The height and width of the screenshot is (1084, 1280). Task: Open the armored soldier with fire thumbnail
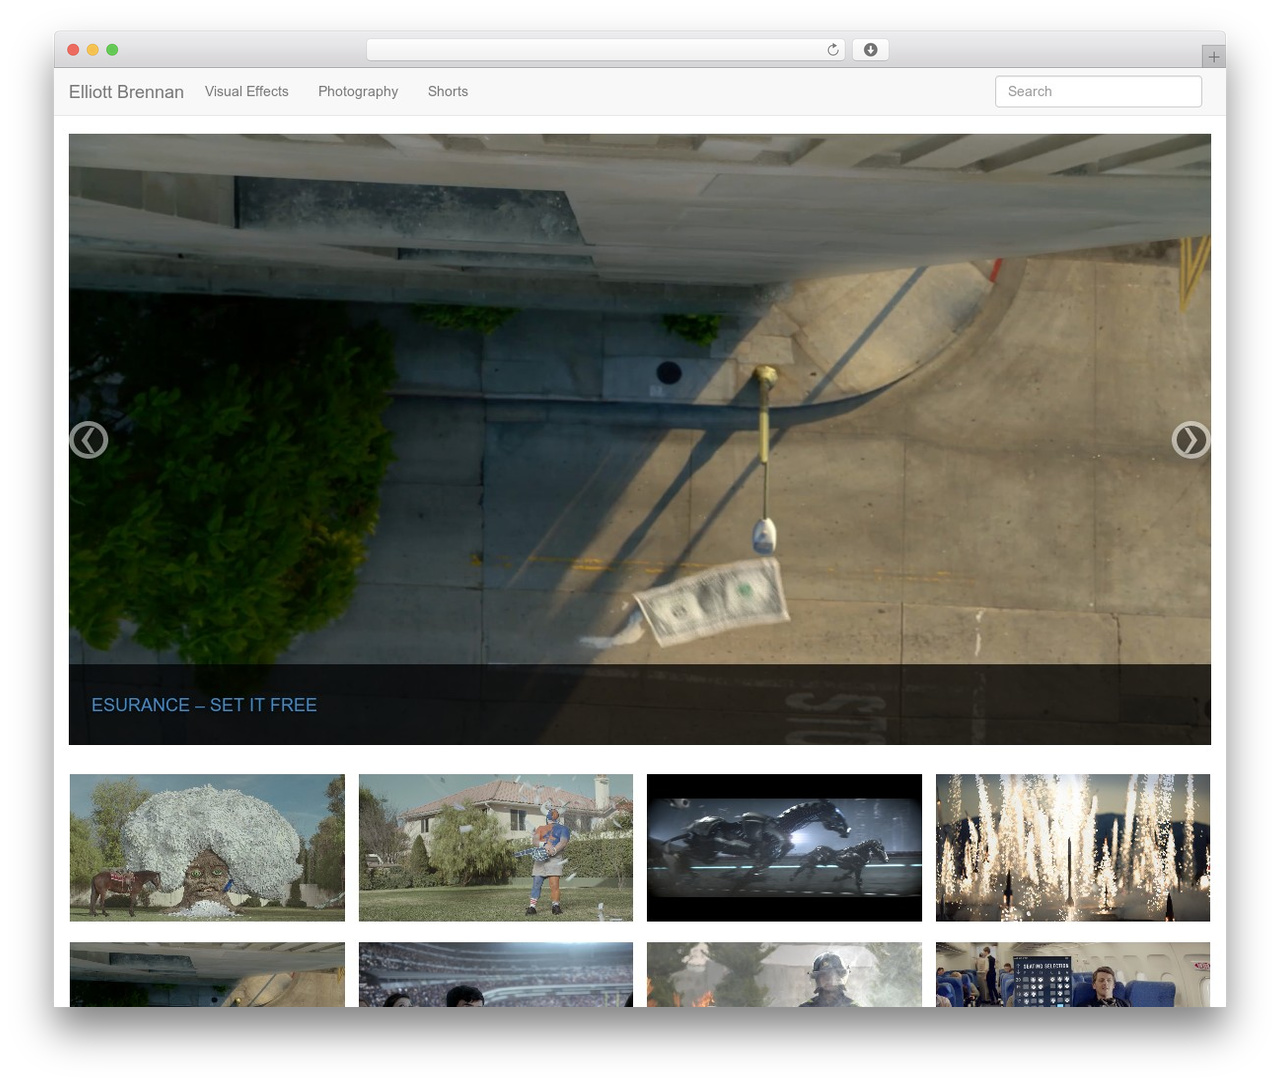pos(784,974)
